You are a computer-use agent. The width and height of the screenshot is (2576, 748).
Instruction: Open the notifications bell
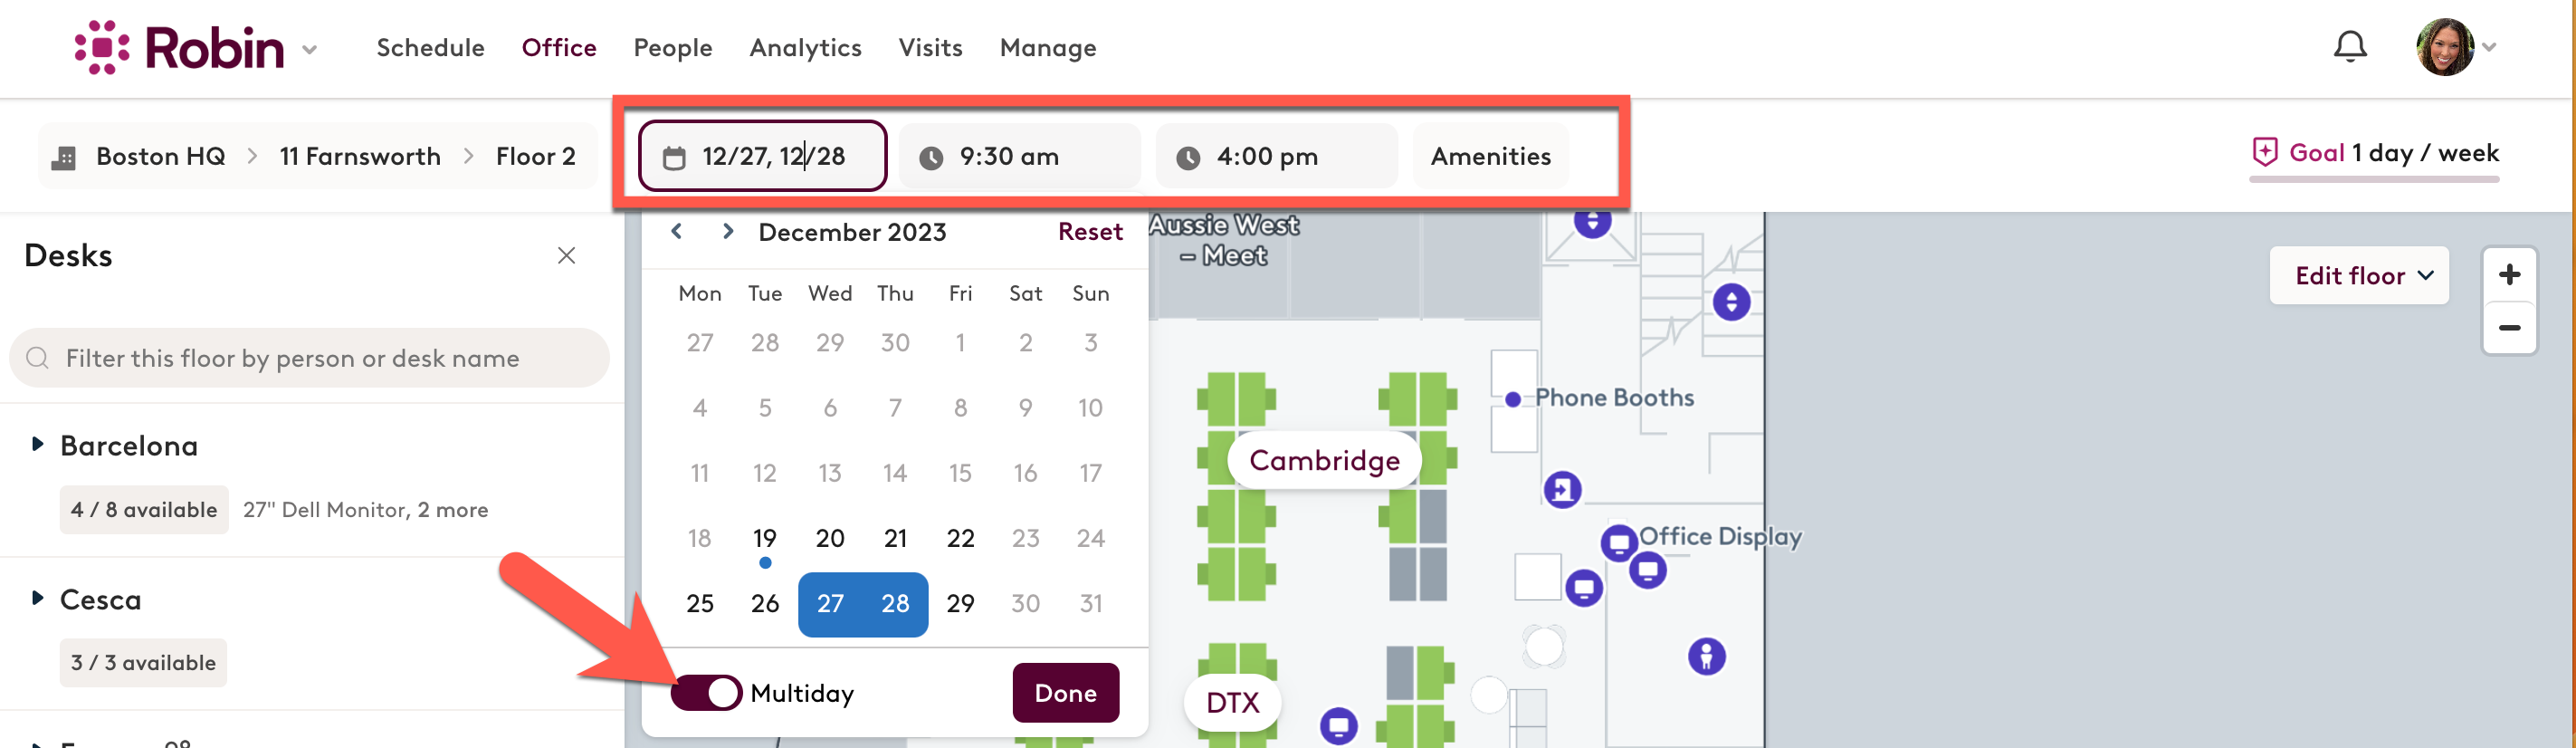coord(2349,47)
